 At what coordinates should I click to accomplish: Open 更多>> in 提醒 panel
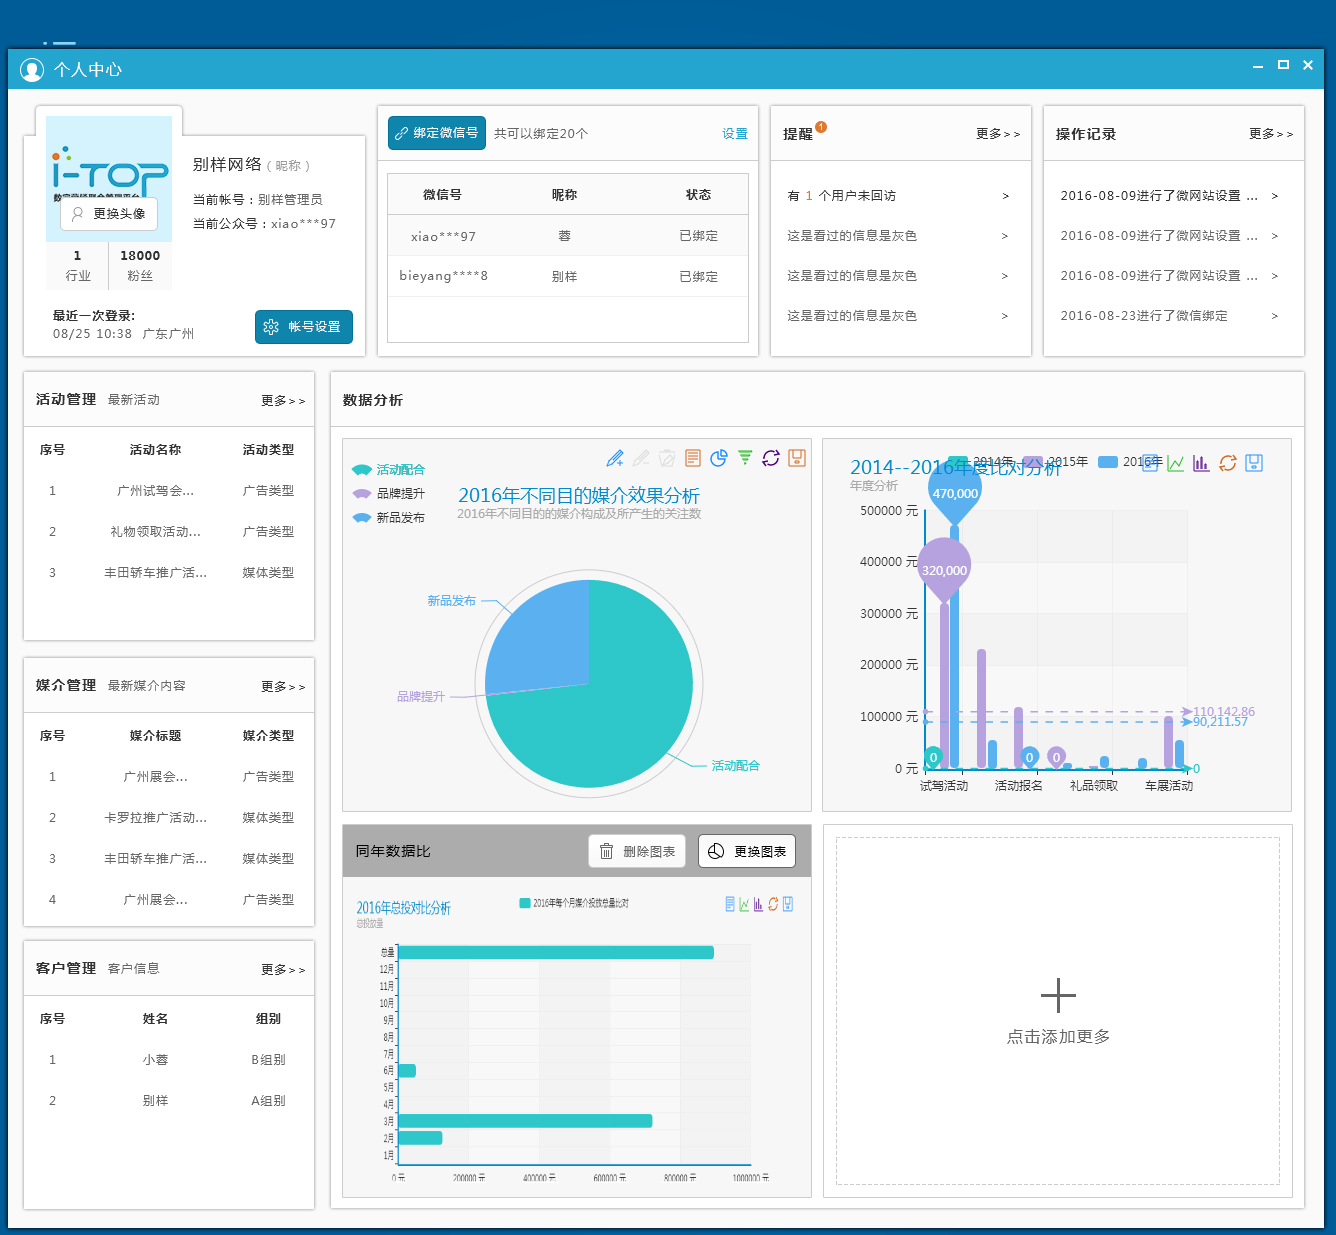click(998, 134)
